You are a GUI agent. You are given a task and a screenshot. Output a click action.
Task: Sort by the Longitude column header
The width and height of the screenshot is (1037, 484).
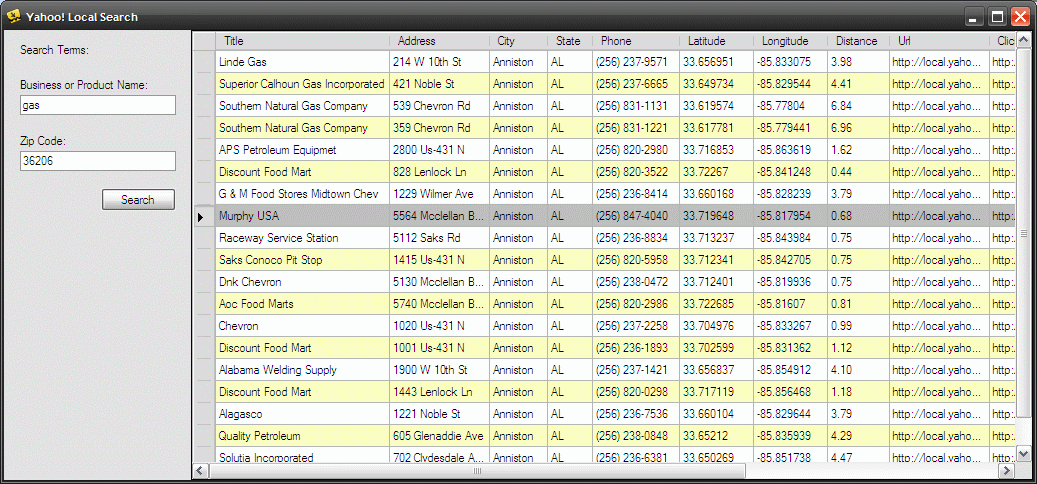tap(790, 41)
